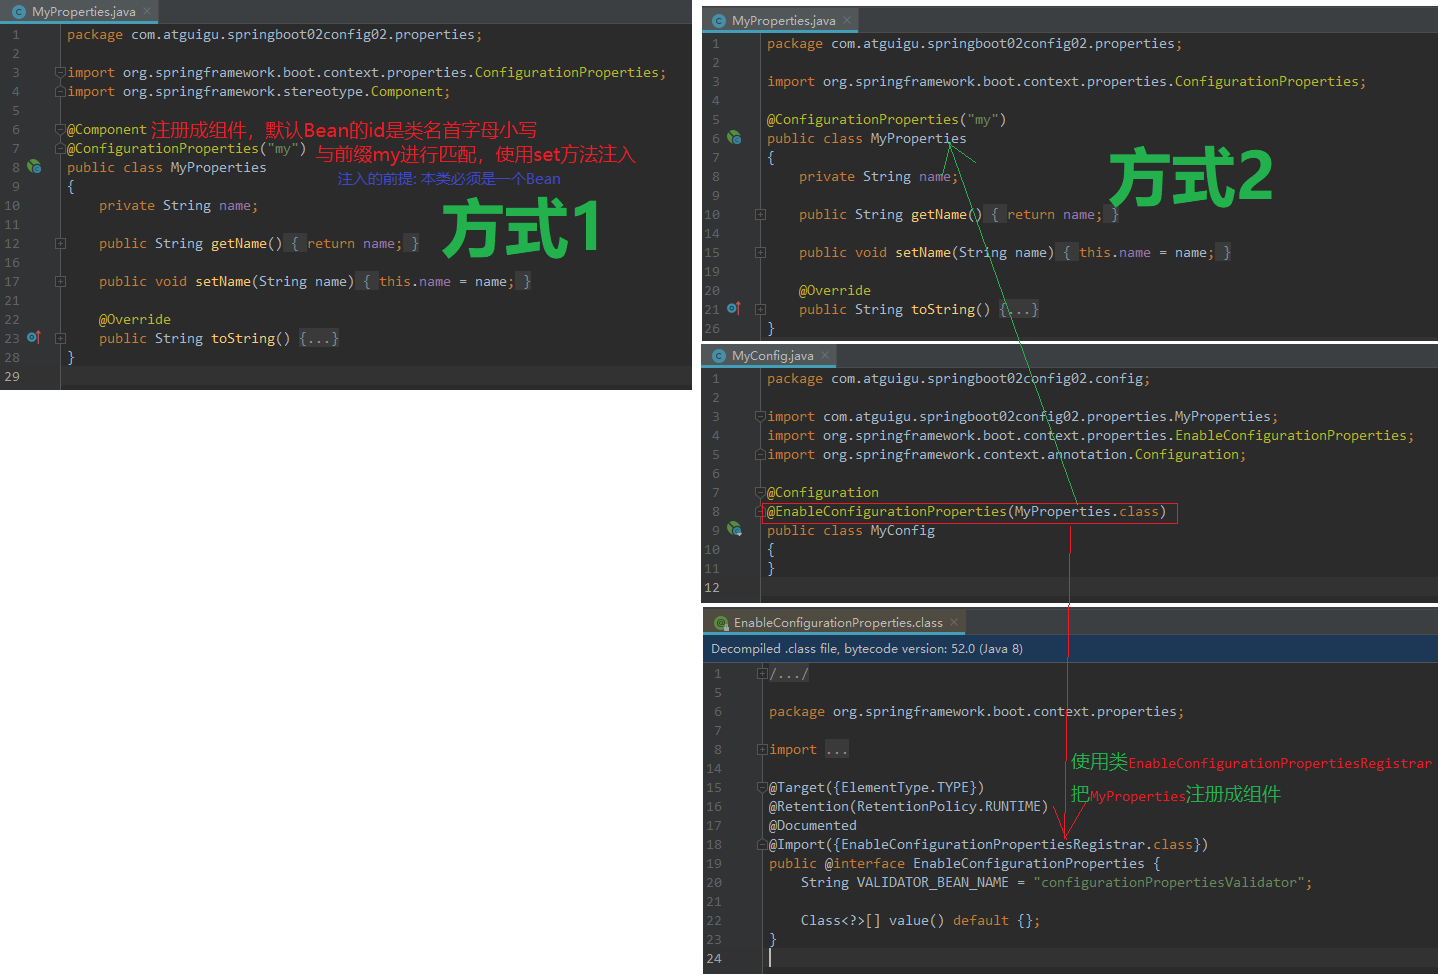Click the private String name field in the 方式1 editor

pos(179,205)
